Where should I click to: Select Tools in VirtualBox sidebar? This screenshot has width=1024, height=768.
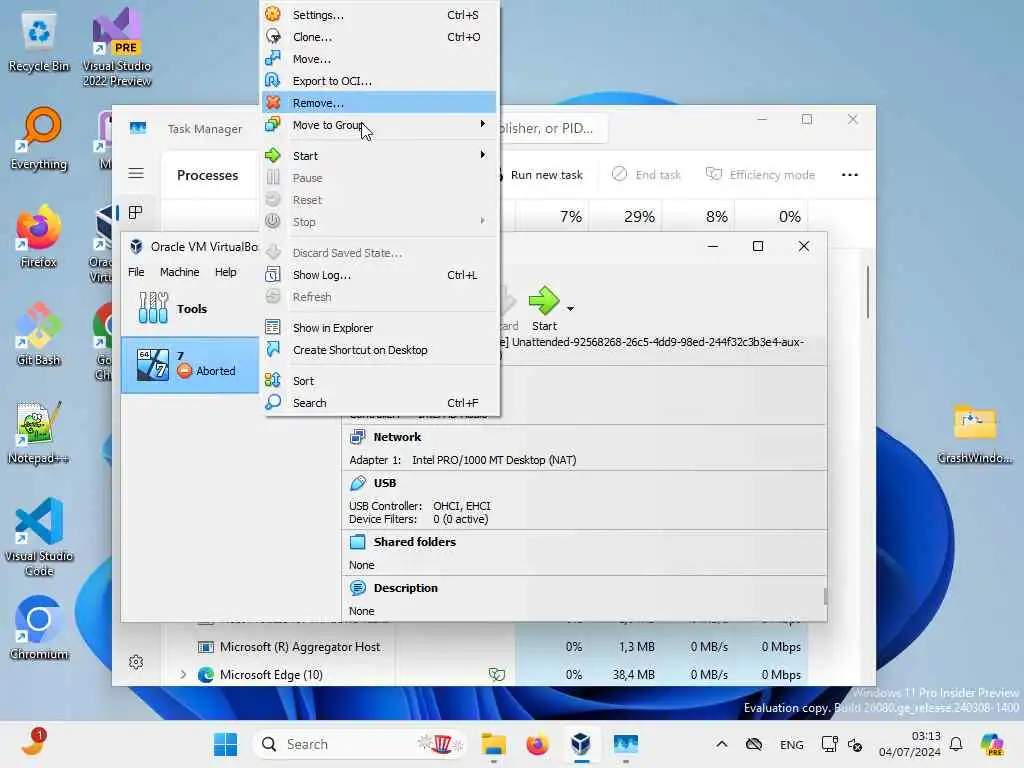tap(190, 308)
